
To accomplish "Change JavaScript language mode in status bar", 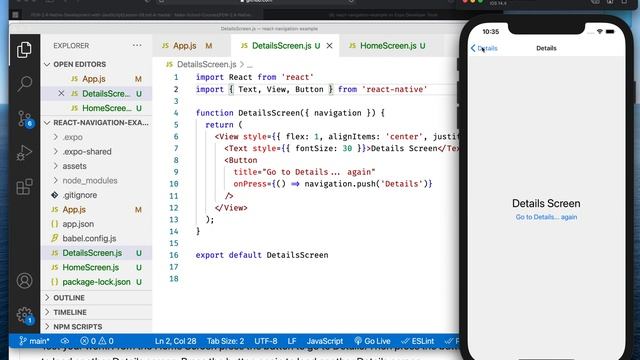I will 325,341.
